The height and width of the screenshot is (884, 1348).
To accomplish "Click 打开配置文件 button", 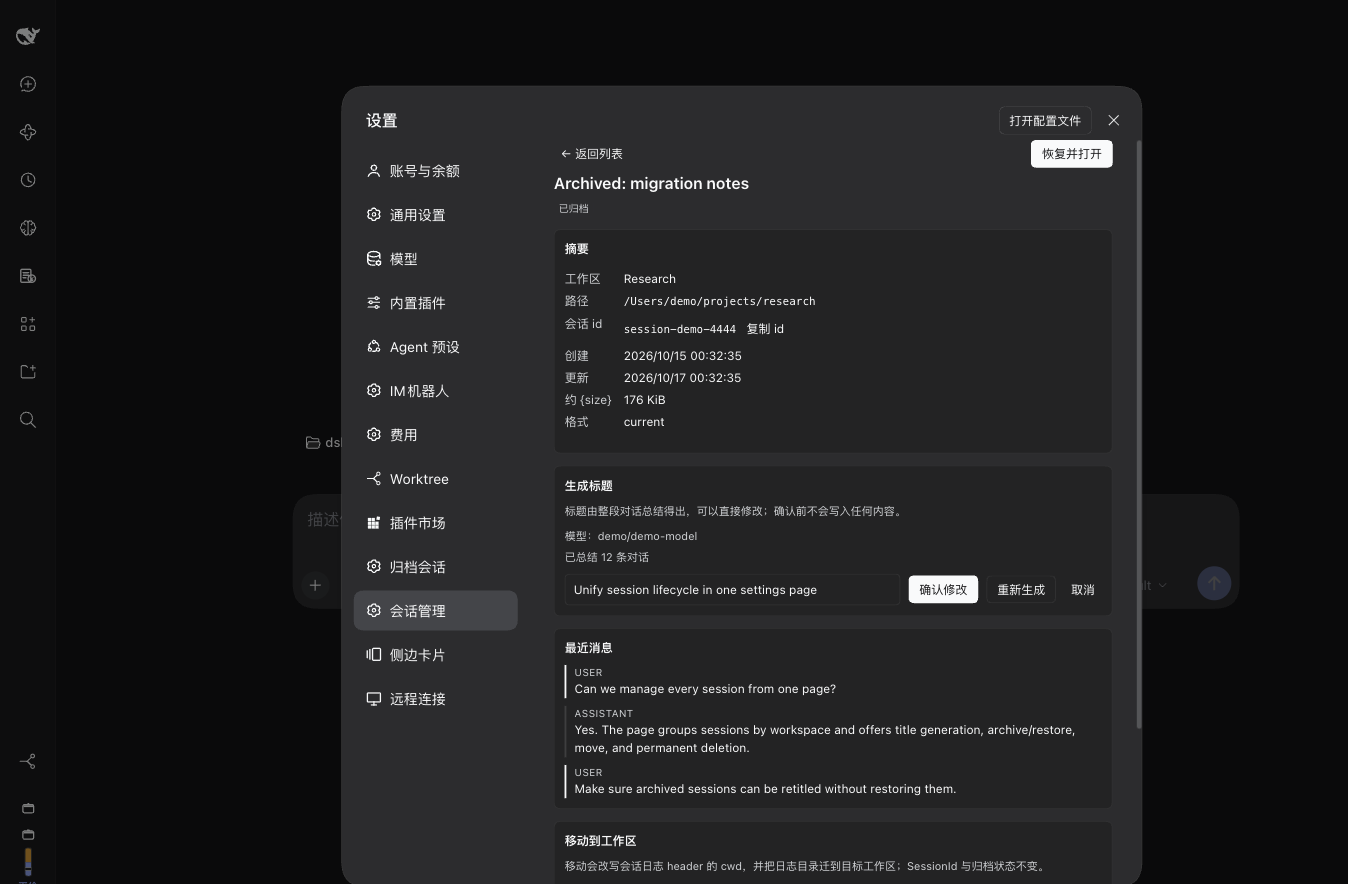I will pos(1045,120).
